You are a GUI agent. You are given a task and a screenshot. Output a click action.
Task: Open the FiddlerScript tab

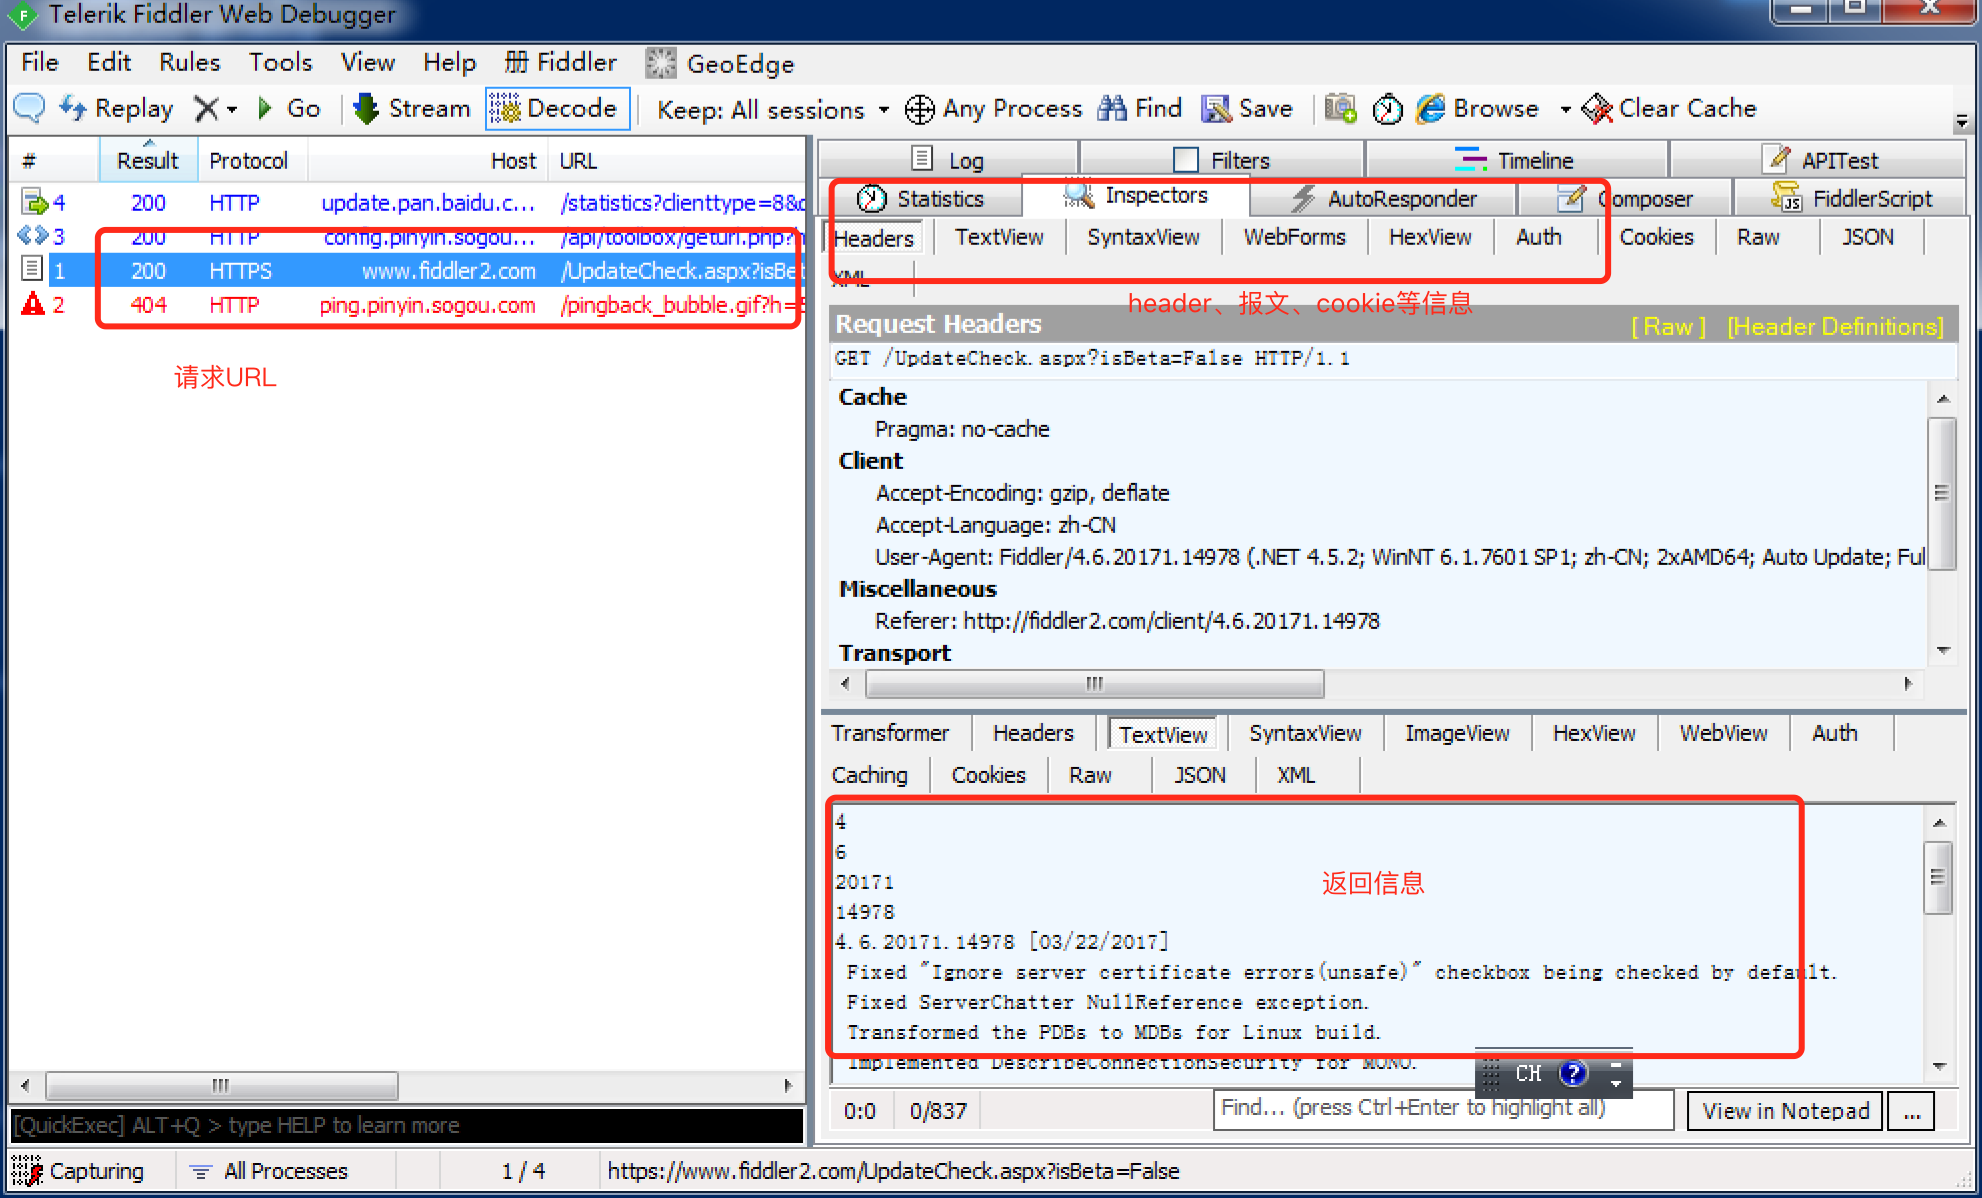click(x=1851, y=199)
